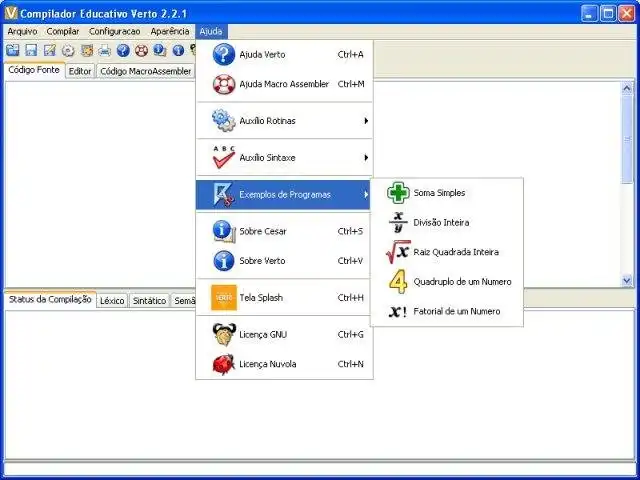The image size is (640, 480).
Task: Maximize the Compilador Educativo Verto window
Action: (608, 13)
